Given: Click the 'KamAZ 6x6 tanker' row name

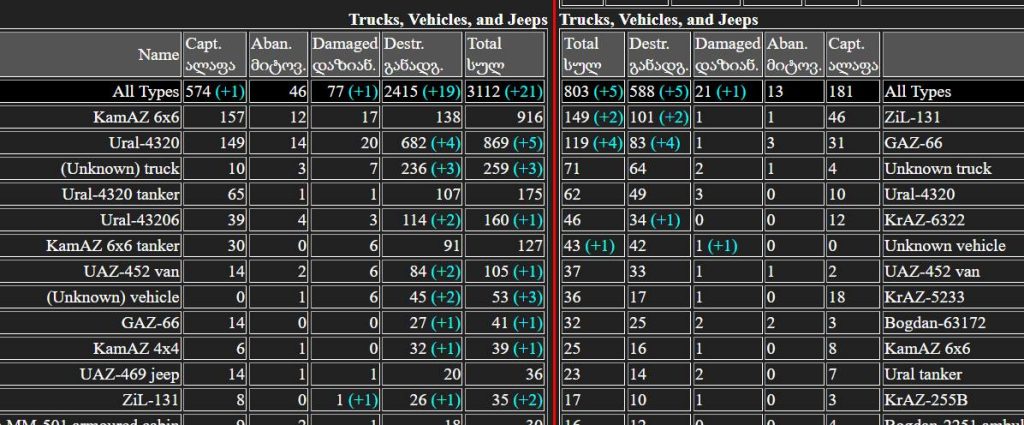Looking at the screenshot, I should (113, 246).
